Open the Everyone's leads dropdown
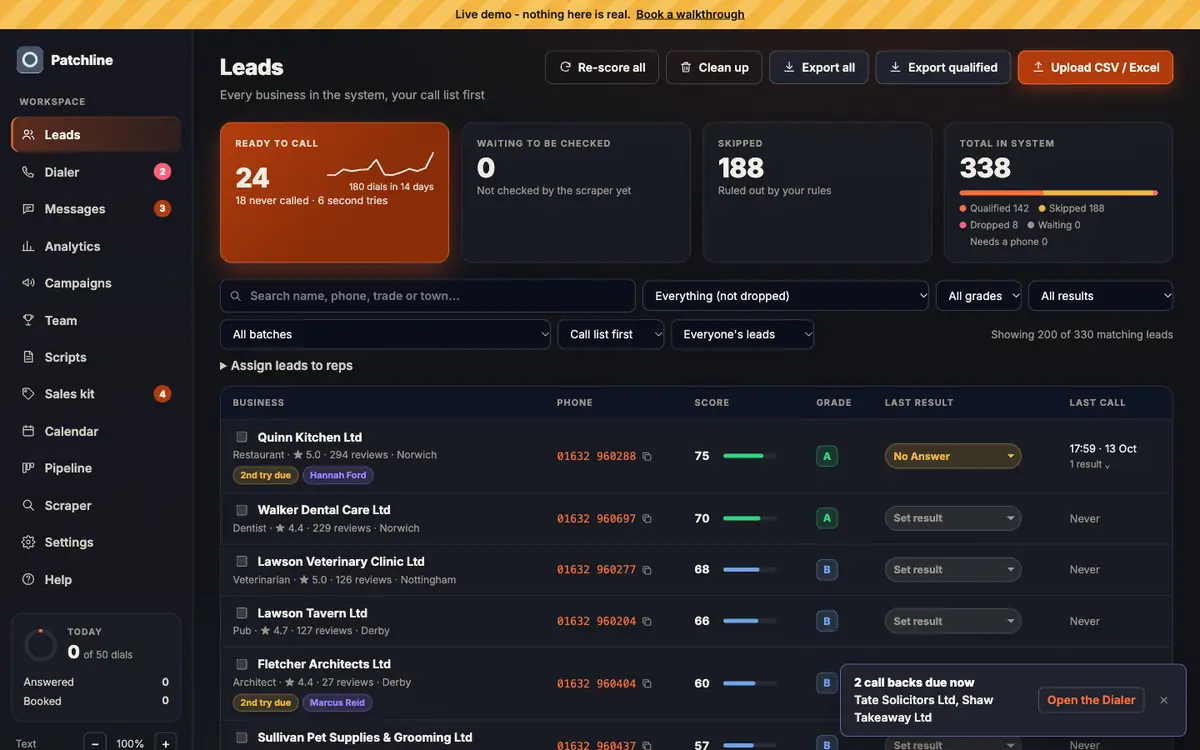1200x750 pixels. [x=742, y=334]
